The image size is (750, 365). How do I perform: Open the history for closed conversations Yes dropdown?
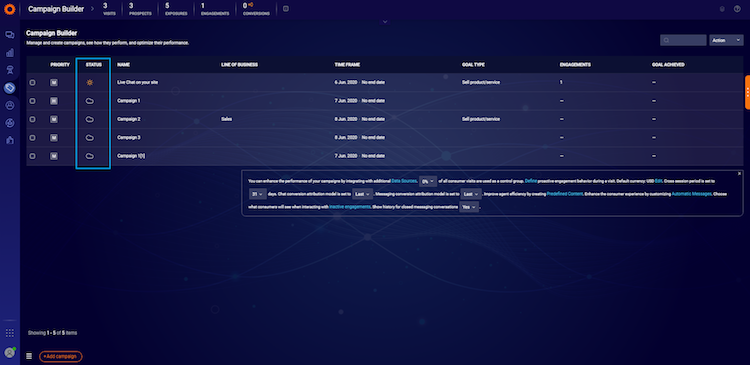[469, 207]
